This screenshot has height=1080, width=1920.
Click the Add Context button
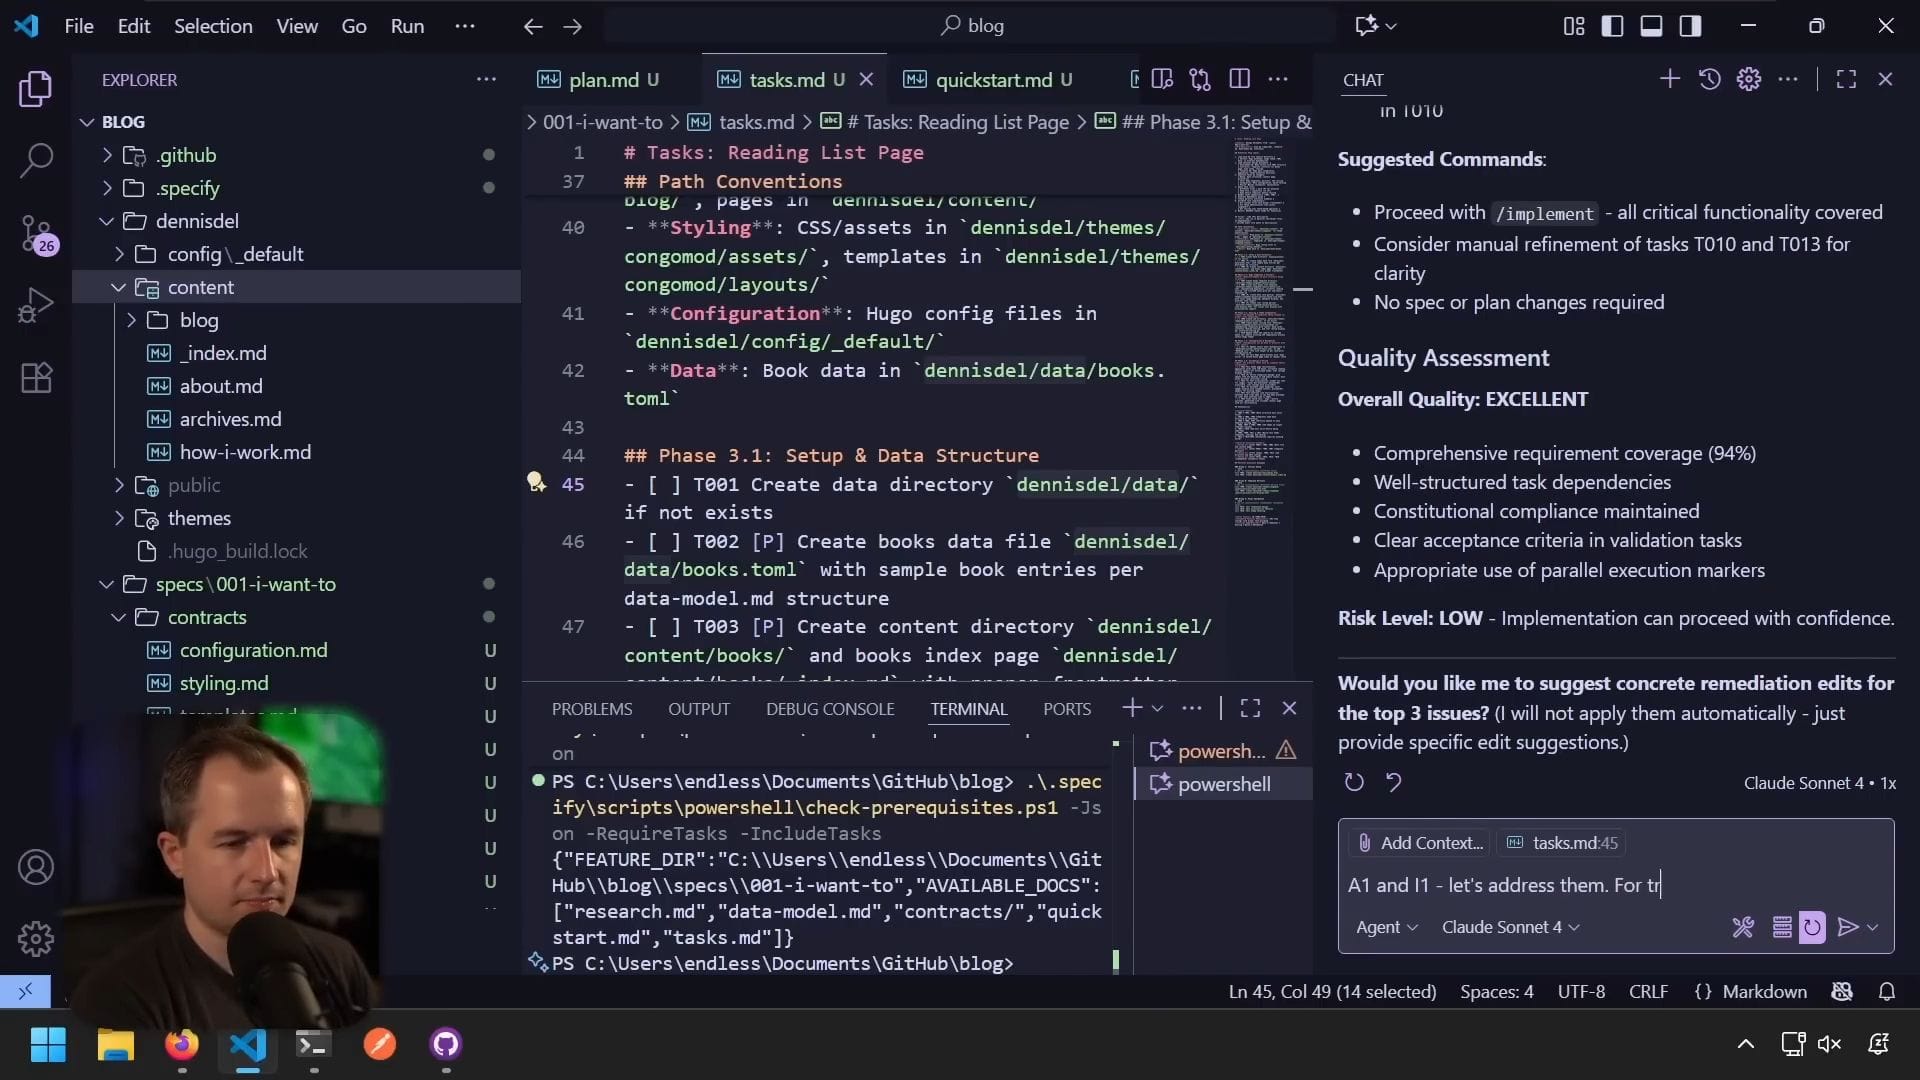click(1420, 843)
